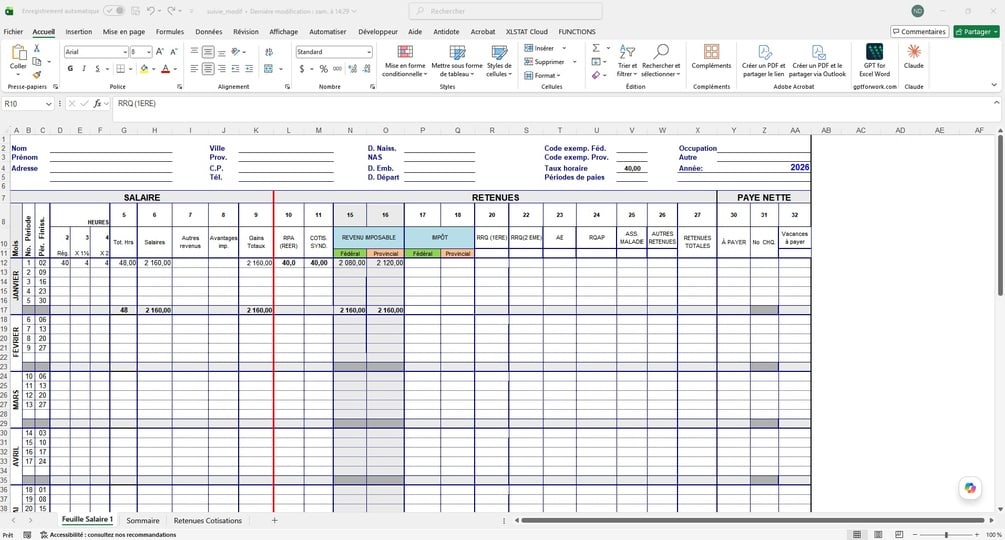
Task: Click the increase indent icon
Action: click(249, 69)
